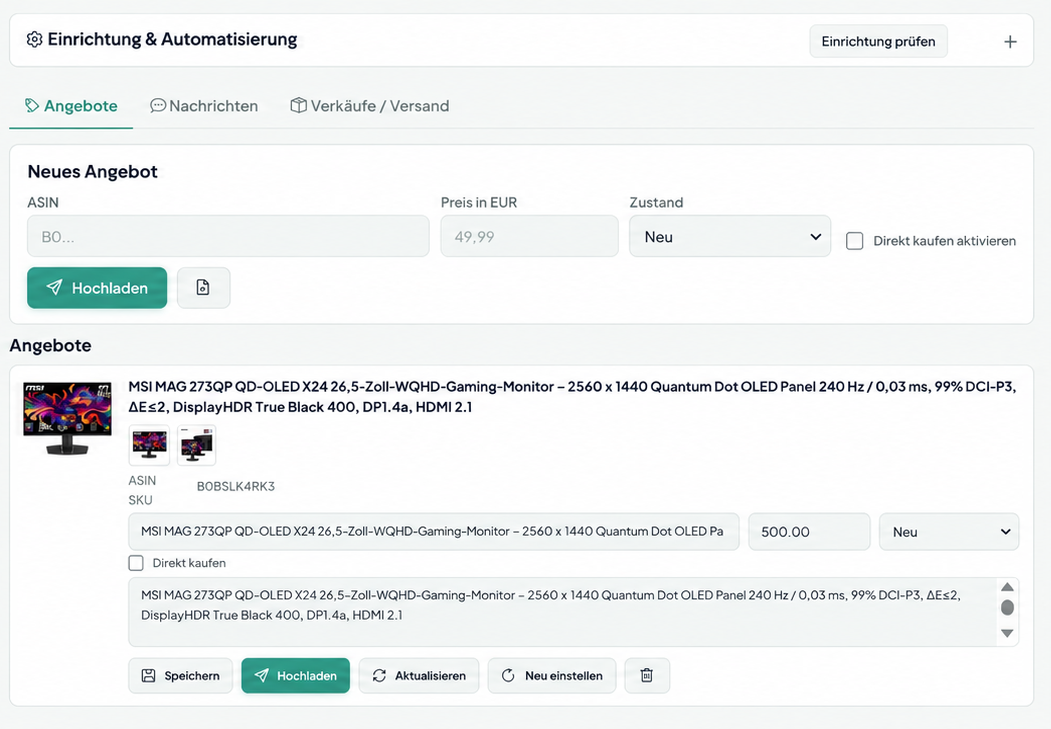Screen dimensions: 1051x729
Task: Click the Aktualisieren button
Action: point(419,675)
